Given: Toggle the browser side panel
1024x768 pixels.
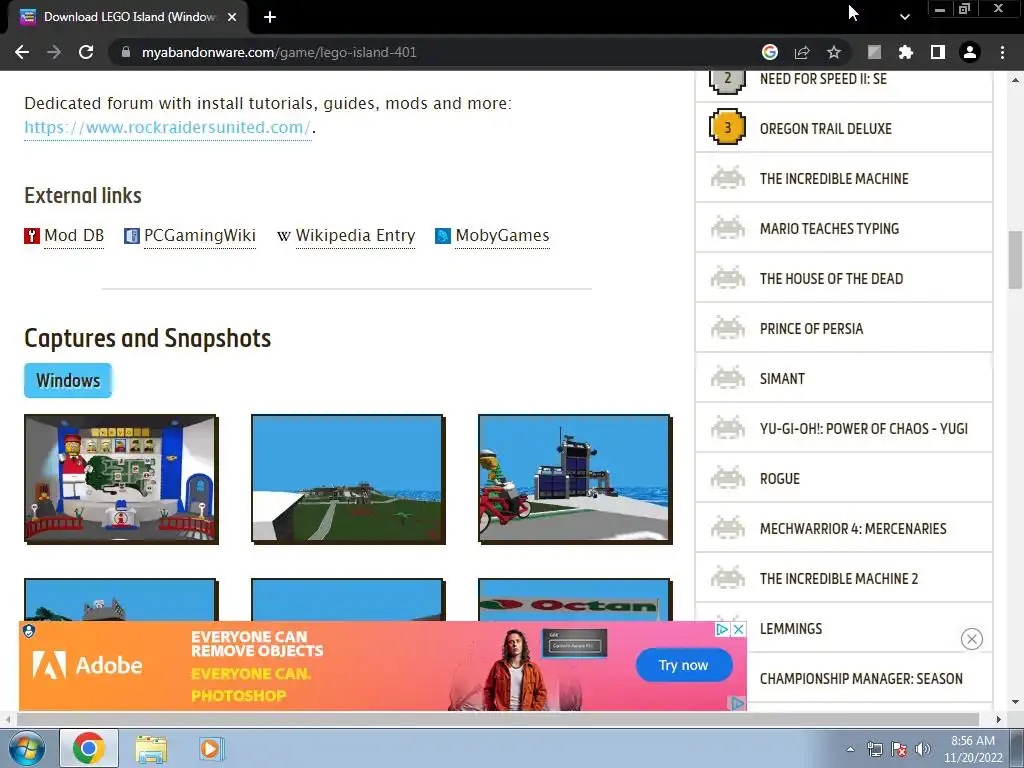Looking at the screenshot, I should [938, 52].
